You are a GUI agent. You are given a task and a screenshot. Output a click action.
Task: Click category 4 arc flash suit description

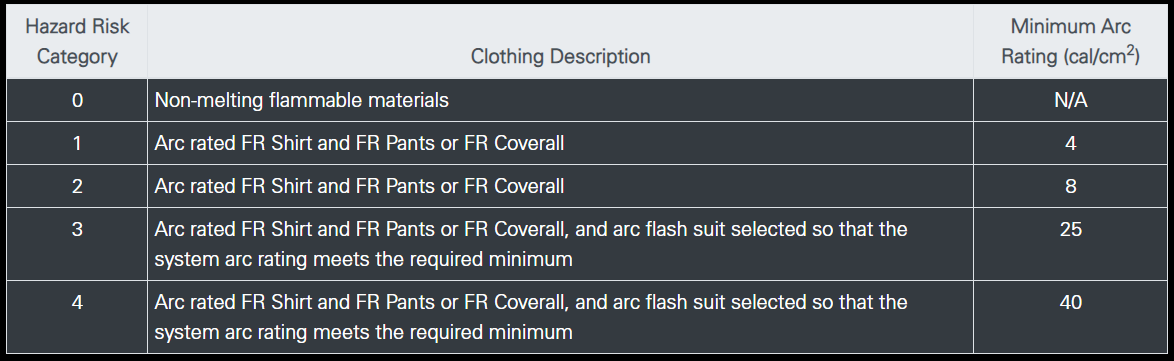coord(531,317)
